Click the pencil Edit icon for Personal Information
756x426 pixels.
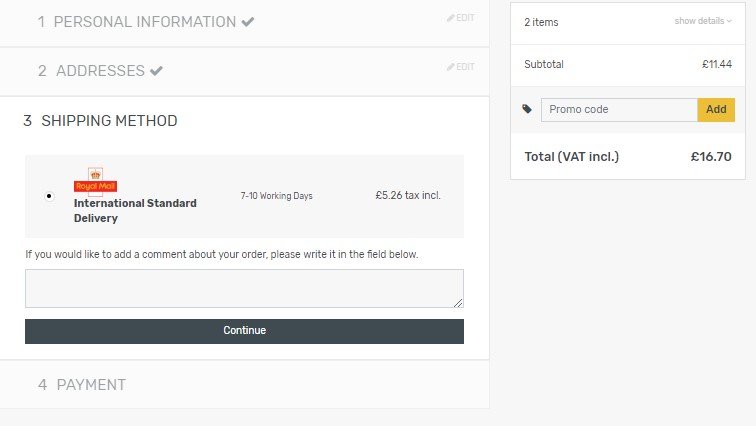pyautogui.click(x=451, y=18)
